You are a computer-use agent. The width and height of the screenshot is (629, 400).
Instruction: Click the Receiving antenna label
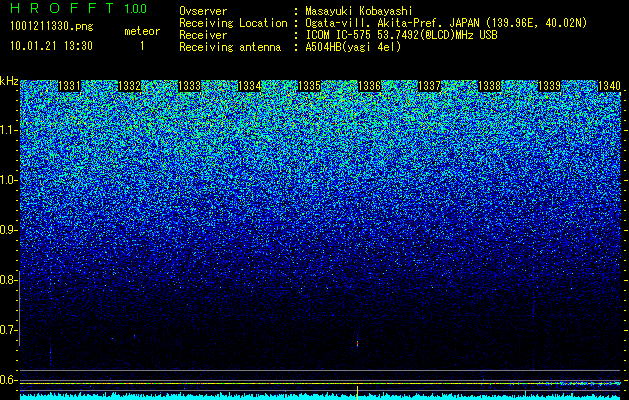coord(230,47)
